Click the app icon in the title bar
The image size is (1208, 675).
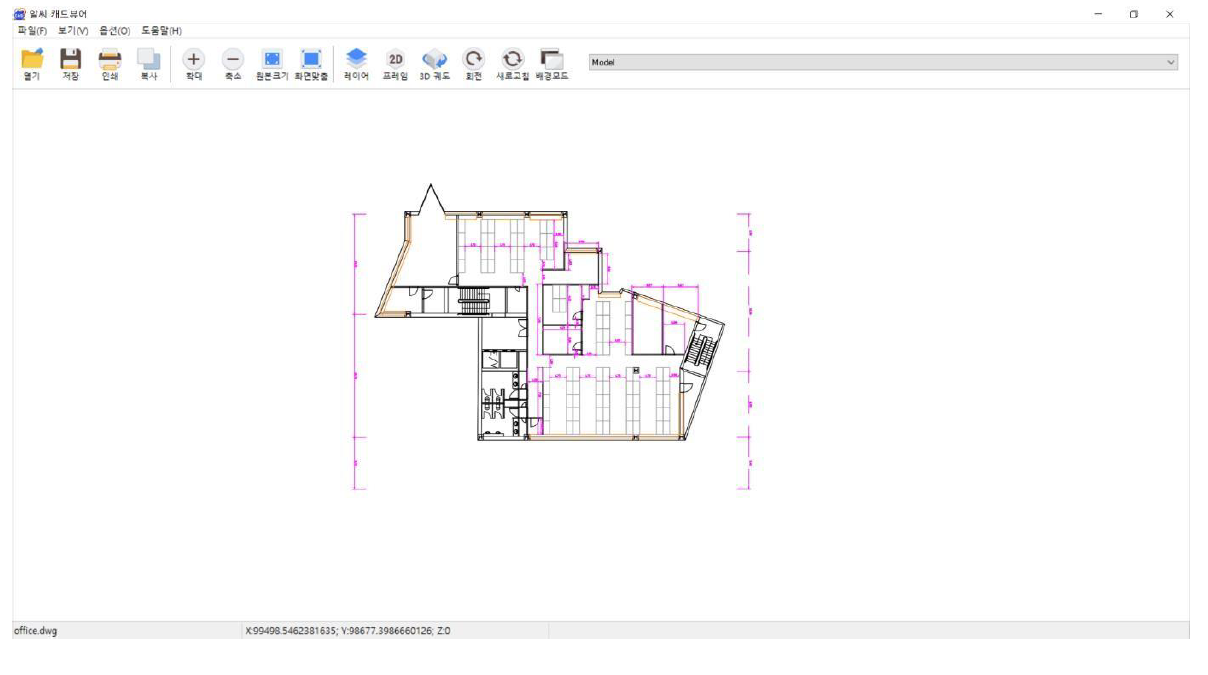(x=19, y=14)
